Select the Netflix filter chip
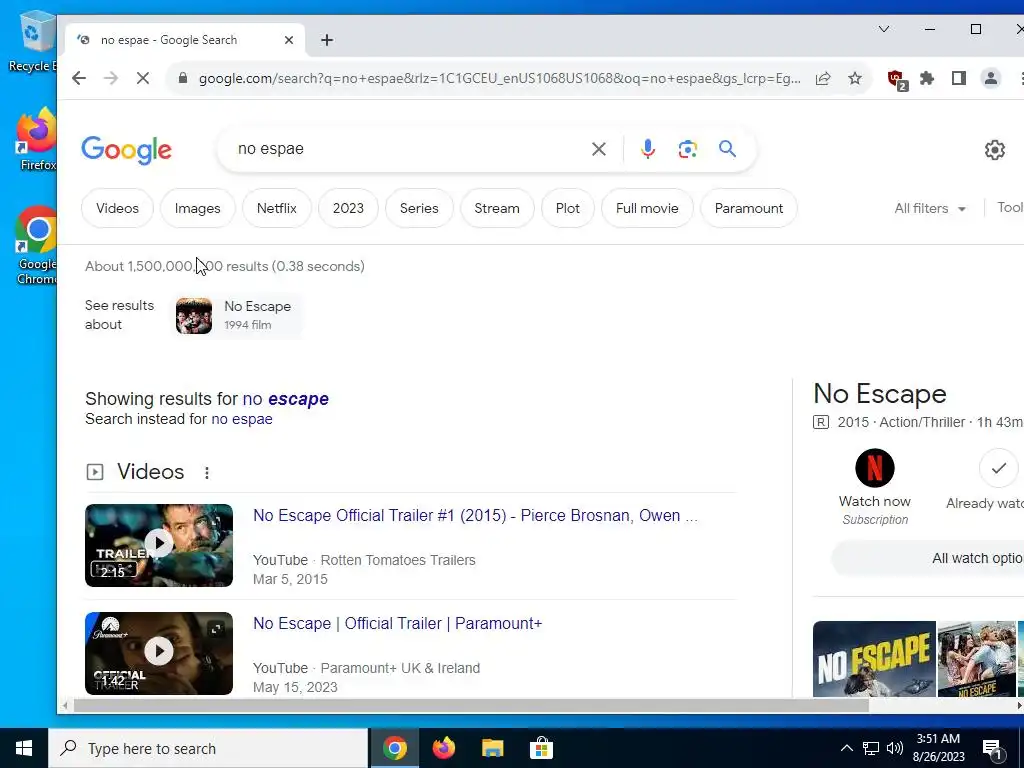This screenshot has width=1024, height=768. (x=277, y=208)
